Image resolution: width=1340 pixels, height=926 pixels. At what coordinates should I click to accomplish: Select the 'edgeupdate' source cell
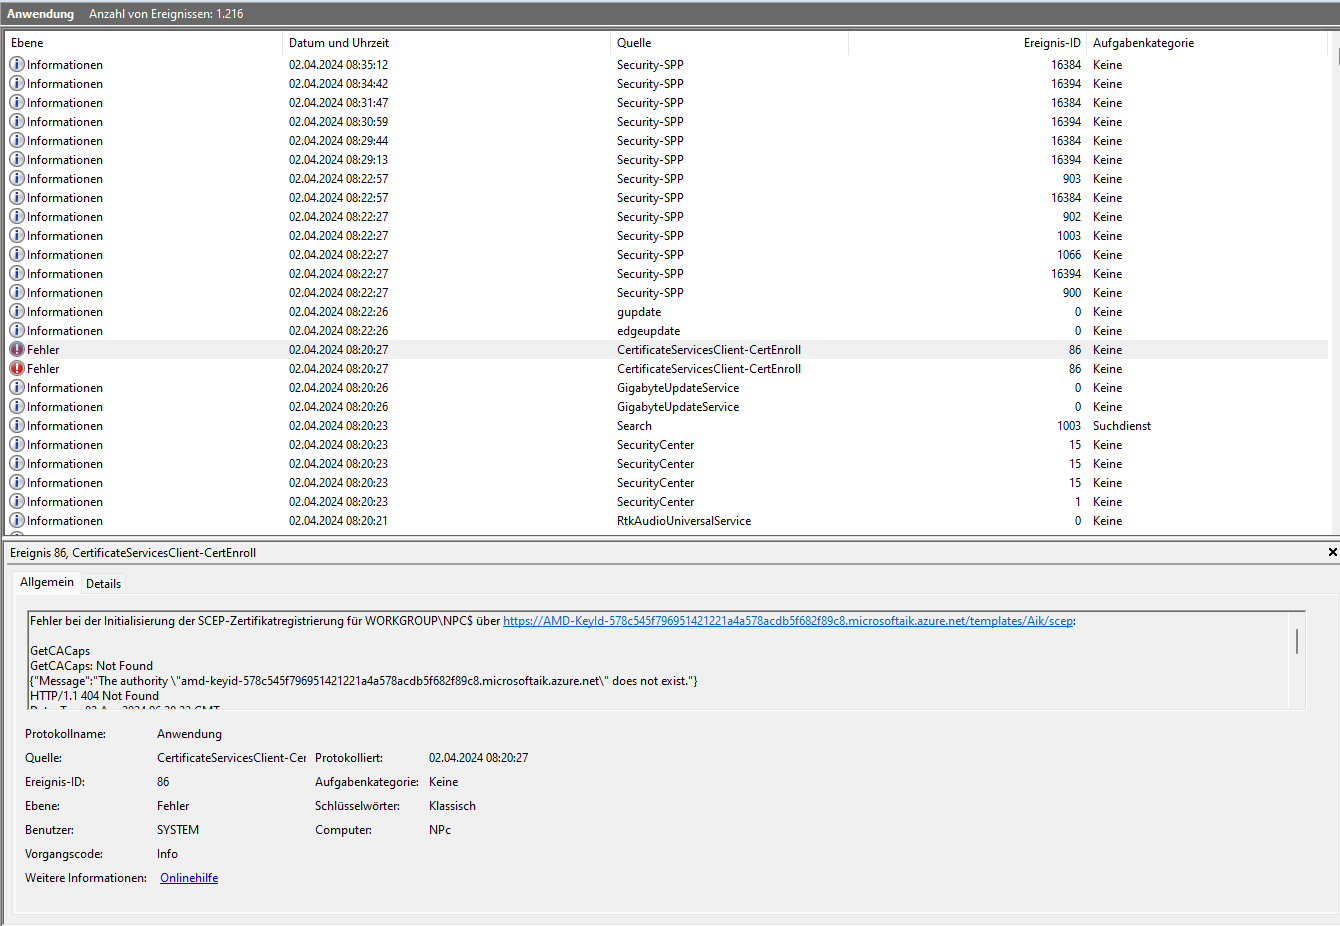pos(648,331)
